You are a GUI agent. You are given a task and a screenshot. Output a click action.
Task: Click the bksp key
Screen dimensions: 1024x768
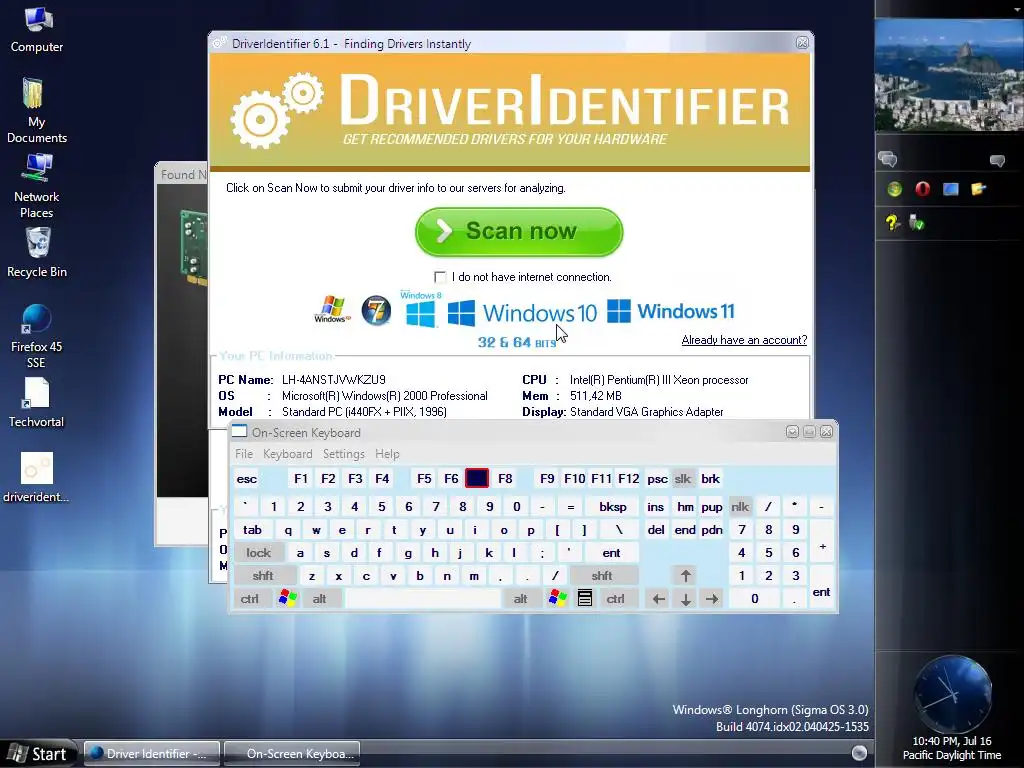tap(613, 507)
